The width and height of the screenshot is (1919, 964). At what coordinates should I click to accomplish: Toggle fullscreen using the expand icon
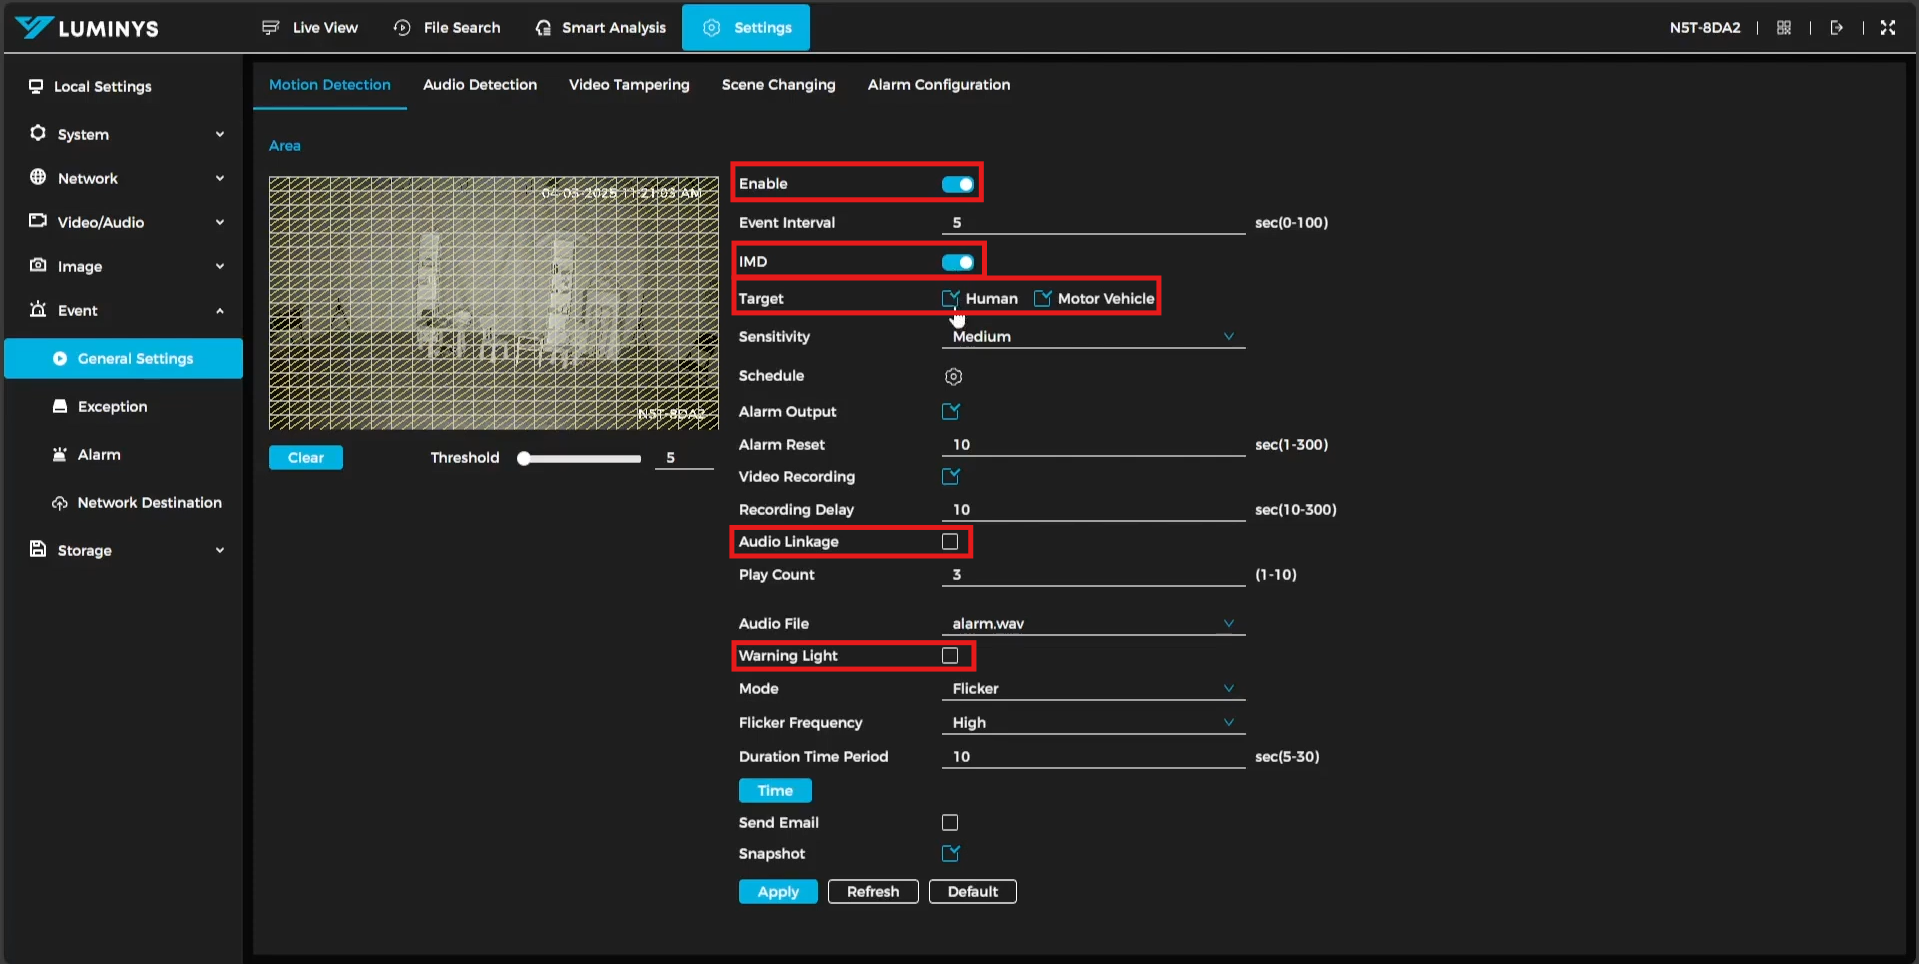click(1887, 28)
